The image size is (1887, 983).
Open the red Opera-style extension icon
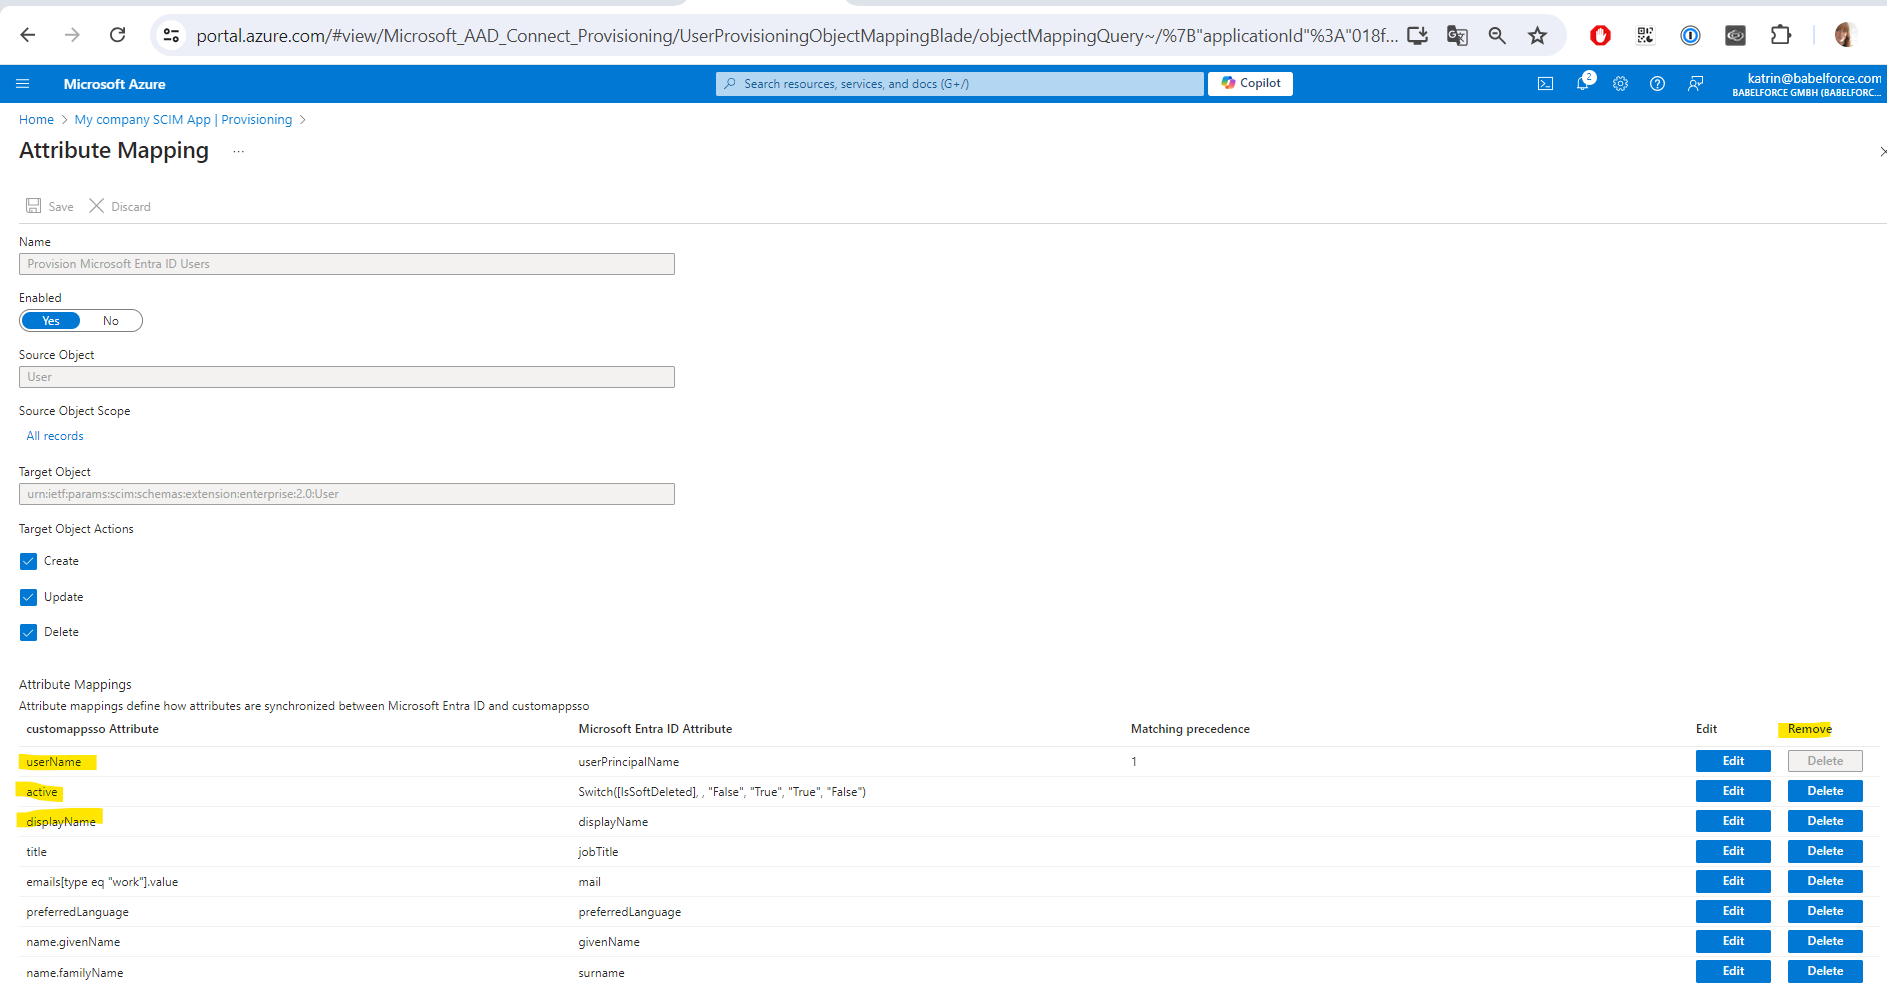[1600, 36]
